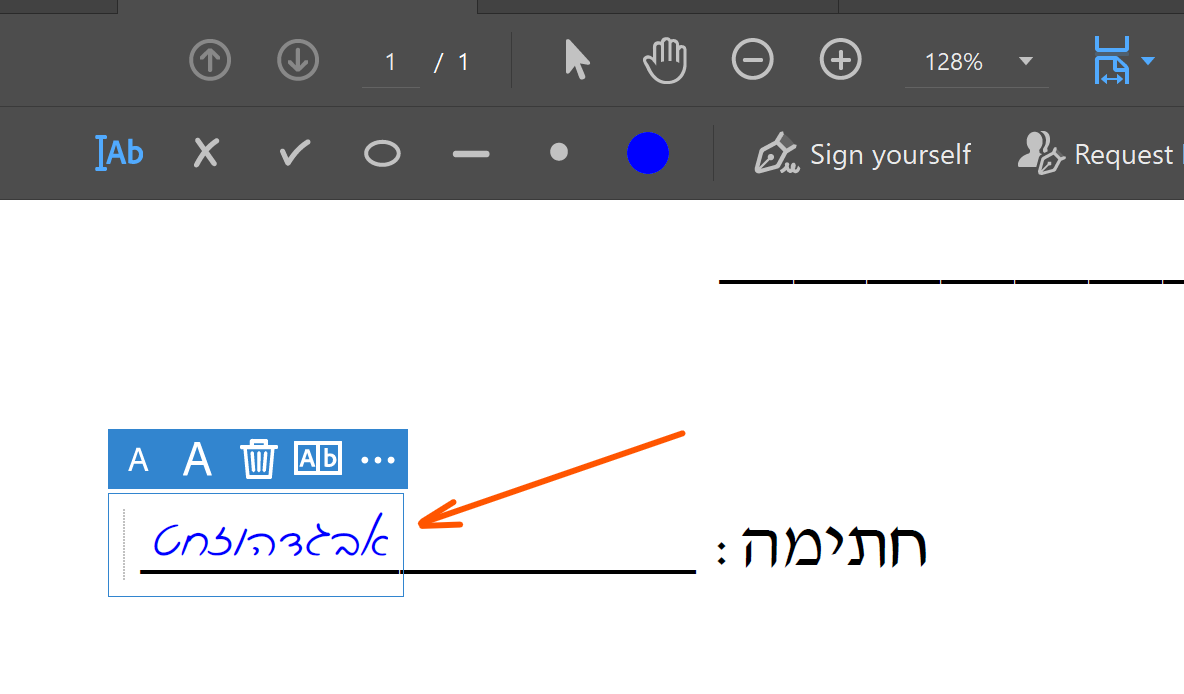Open the save file icon
This screenshot has width=1184, height=694.
1113,60
